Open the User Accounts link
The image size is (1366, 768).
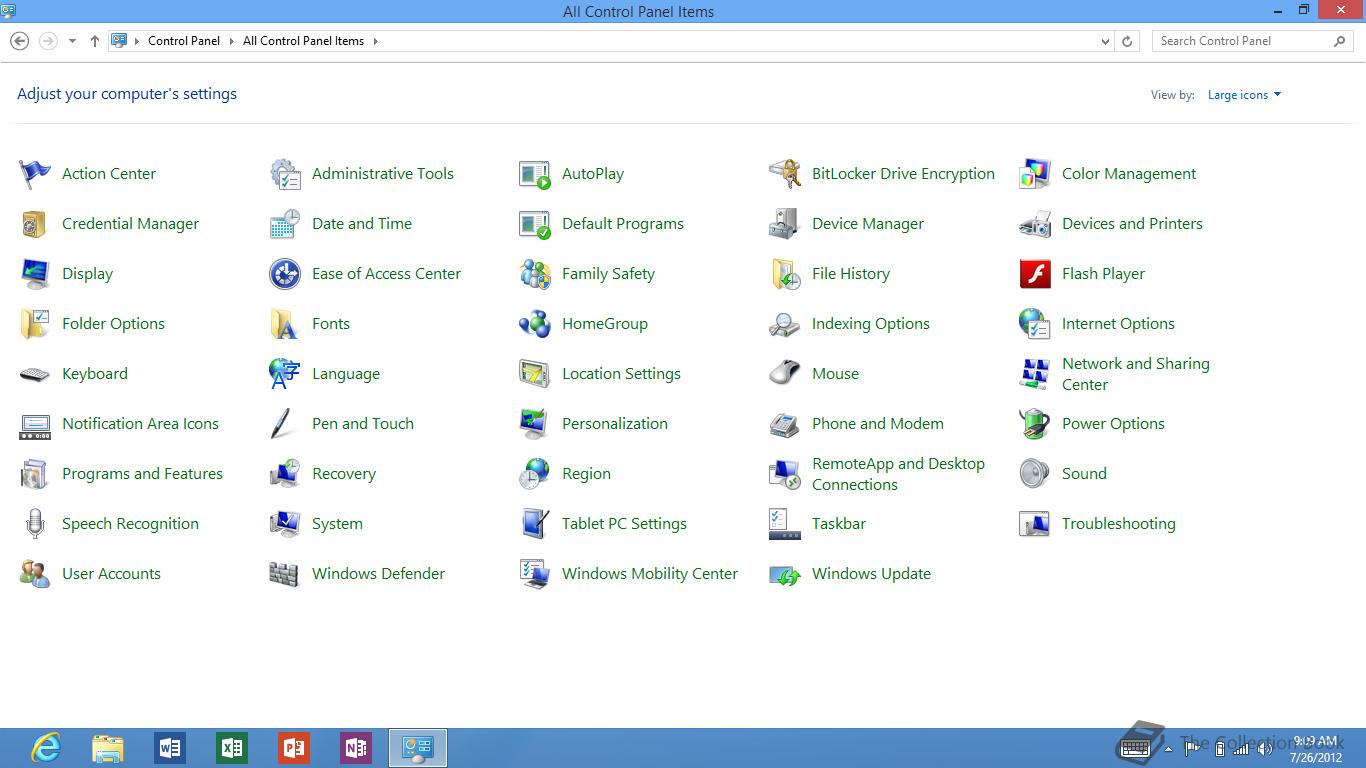111,574
